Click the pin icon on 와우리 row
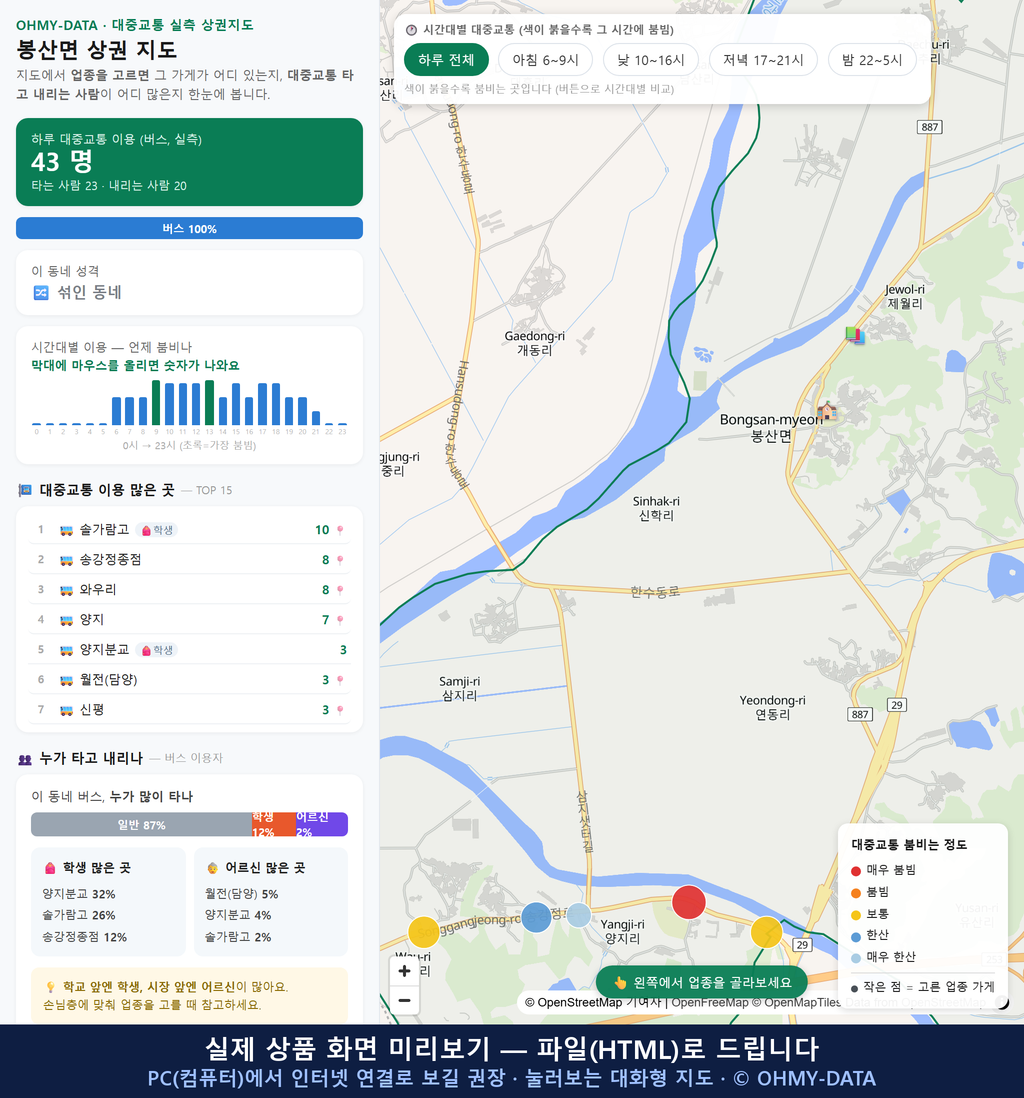The image size is (1024, 1098). [x=340, y=590]
